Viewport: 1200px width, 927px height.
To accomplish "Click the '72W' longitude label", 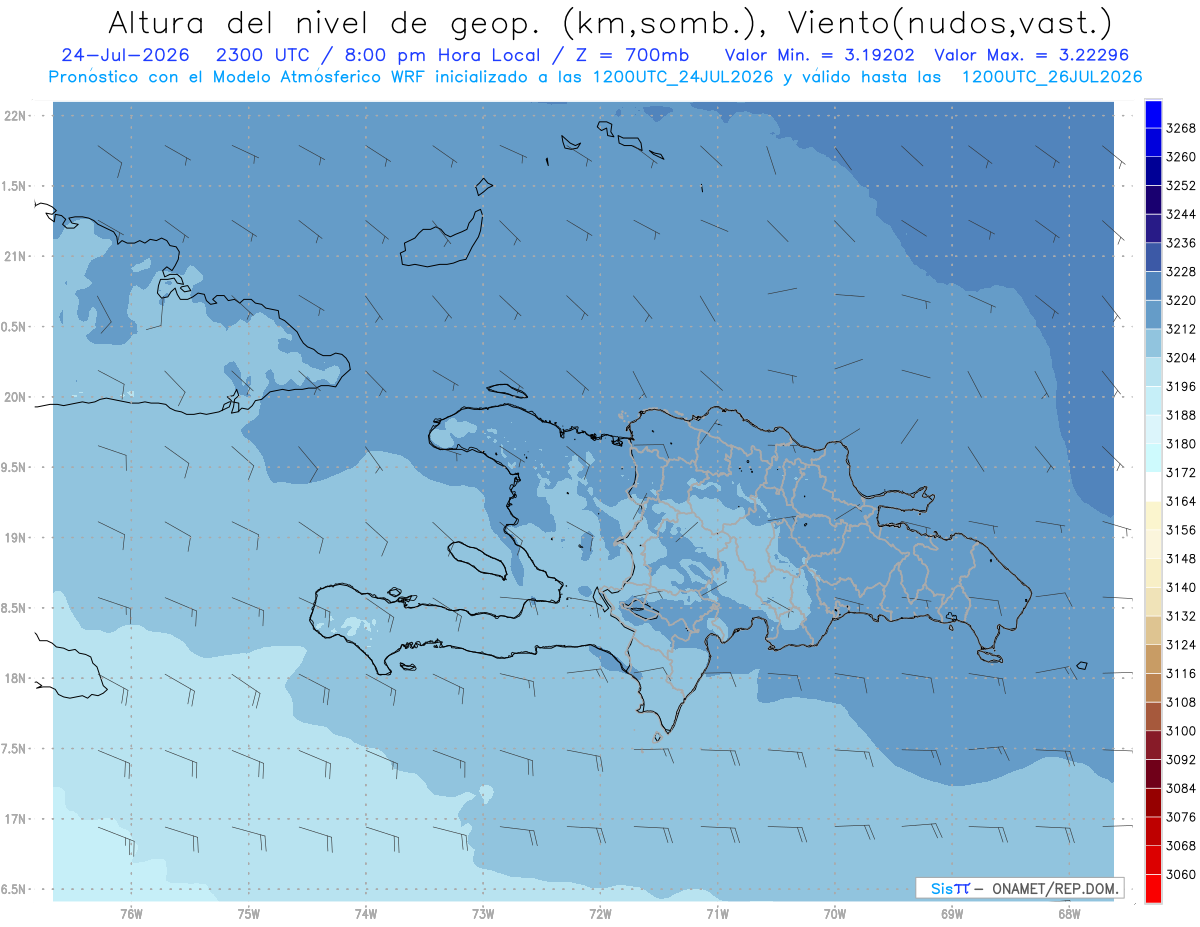I will pos(600,913).
